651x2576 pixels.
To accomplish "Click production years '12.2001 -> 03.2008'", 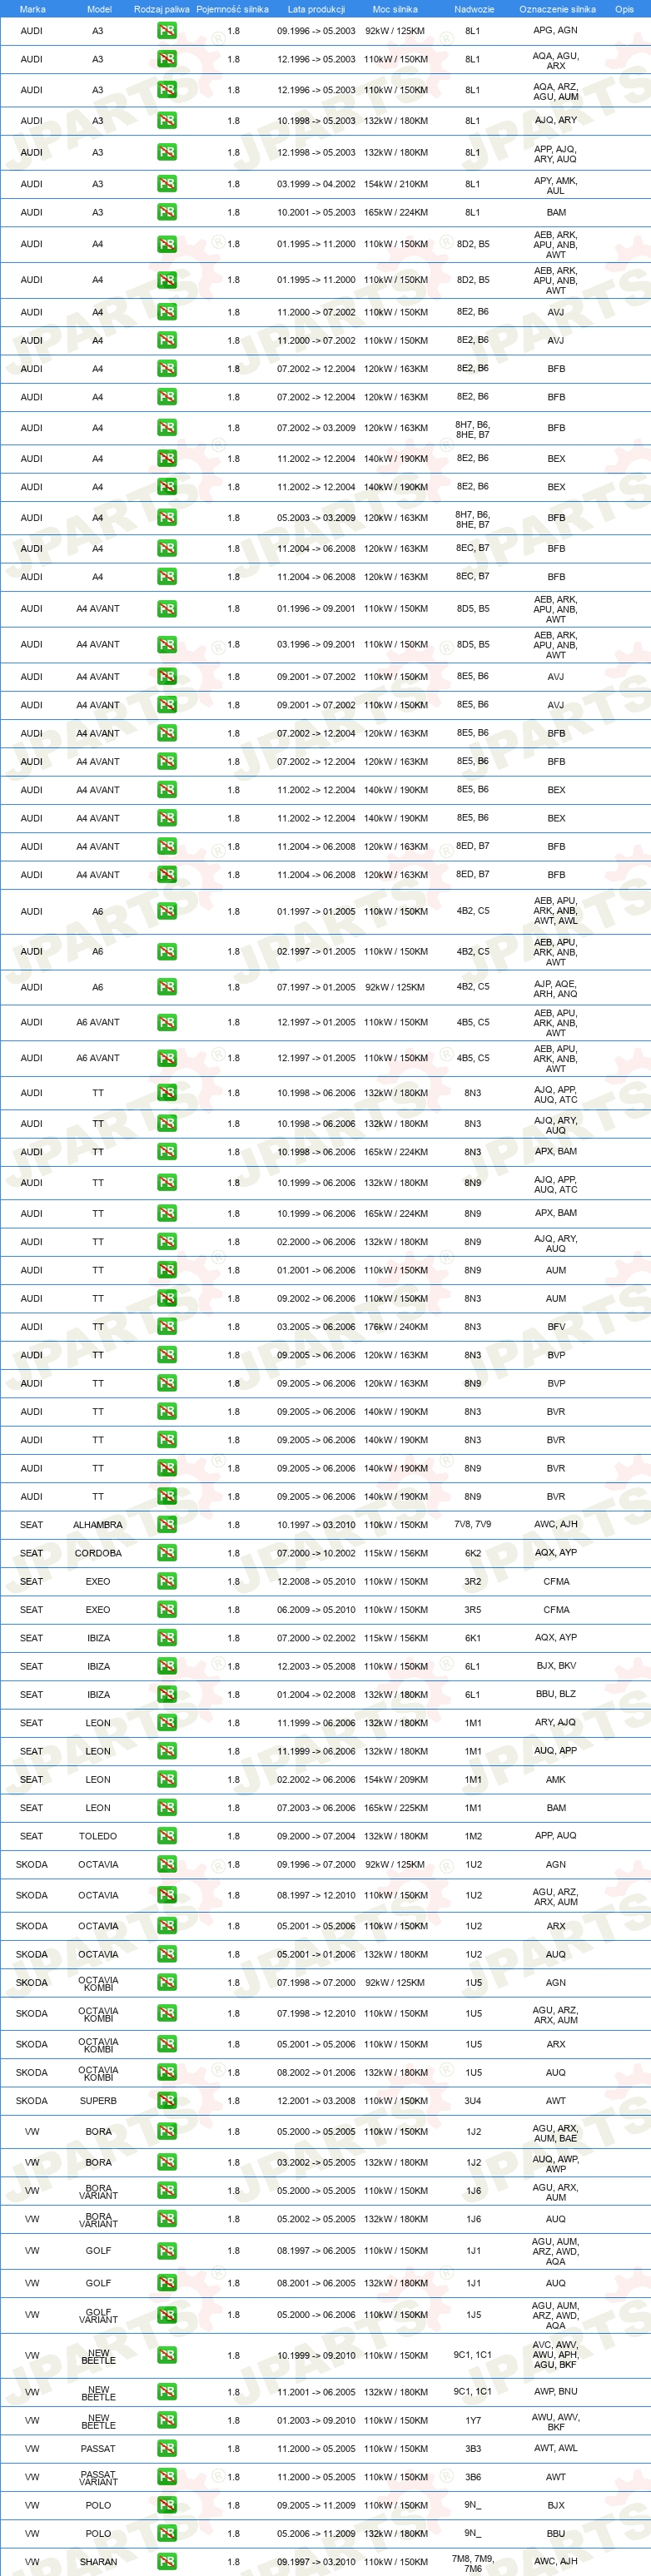I will click(316, 2101).
